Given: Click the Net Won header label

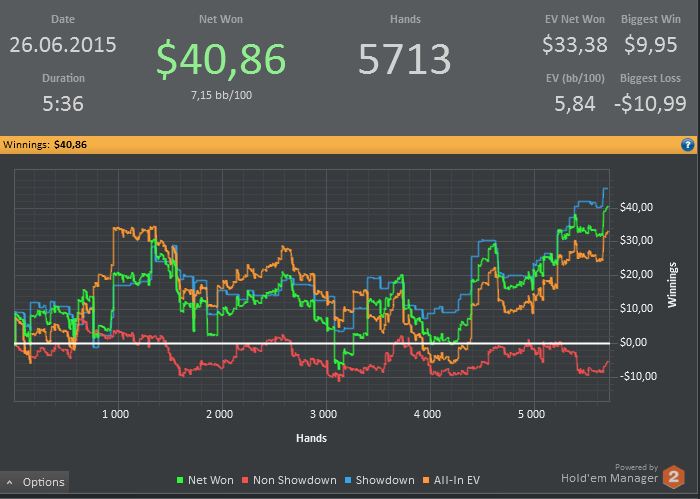Looking at the screenshot, I should [x=221, y=19].
